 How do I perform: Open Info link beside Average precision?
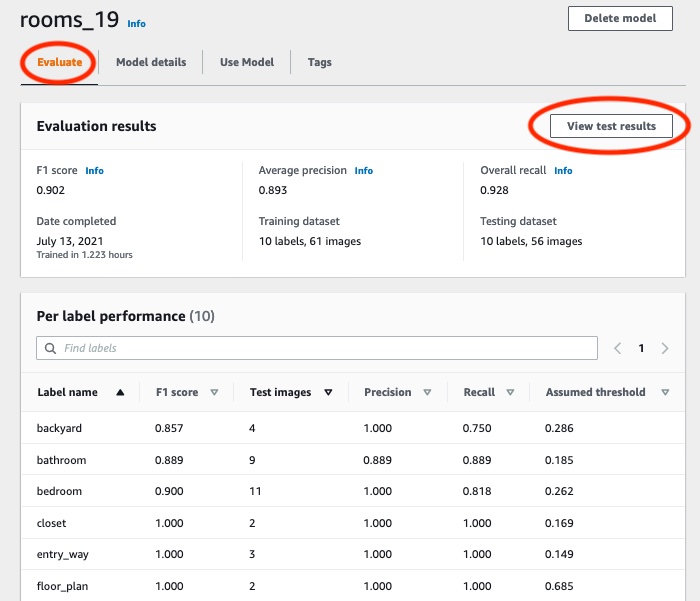pyautogui.click(x=364, y=171)
